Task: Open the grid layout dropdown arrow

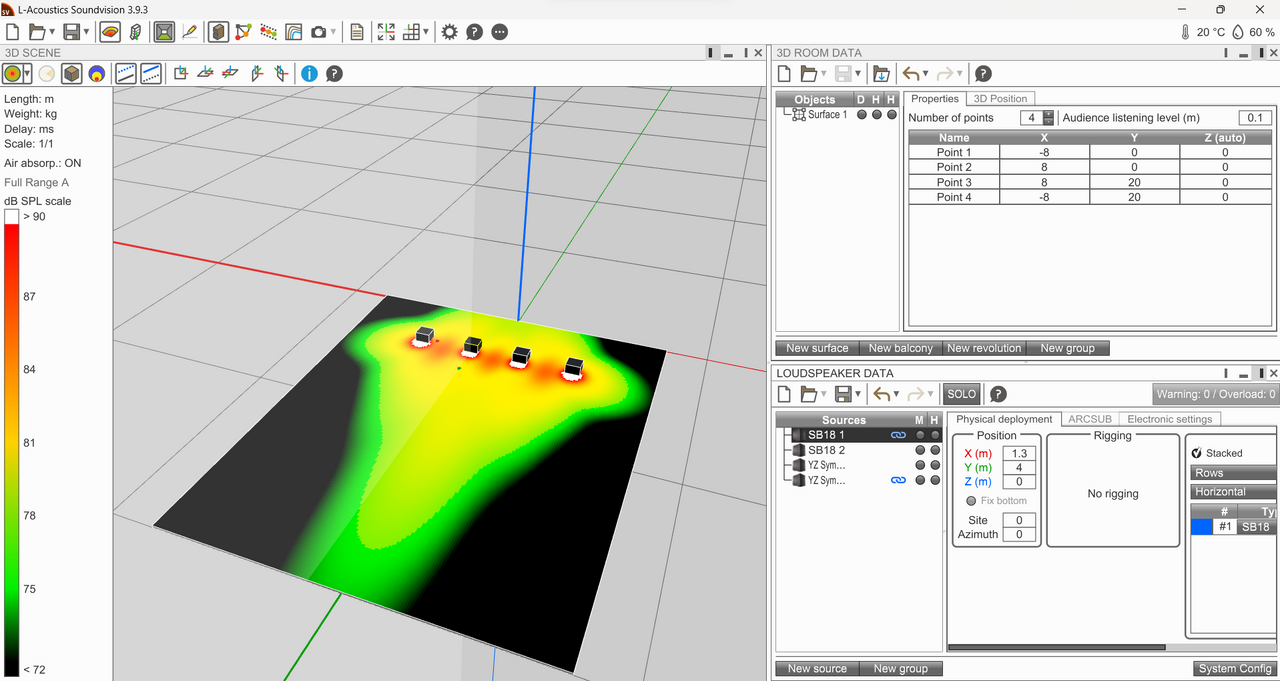Action: tap(426, 32)
